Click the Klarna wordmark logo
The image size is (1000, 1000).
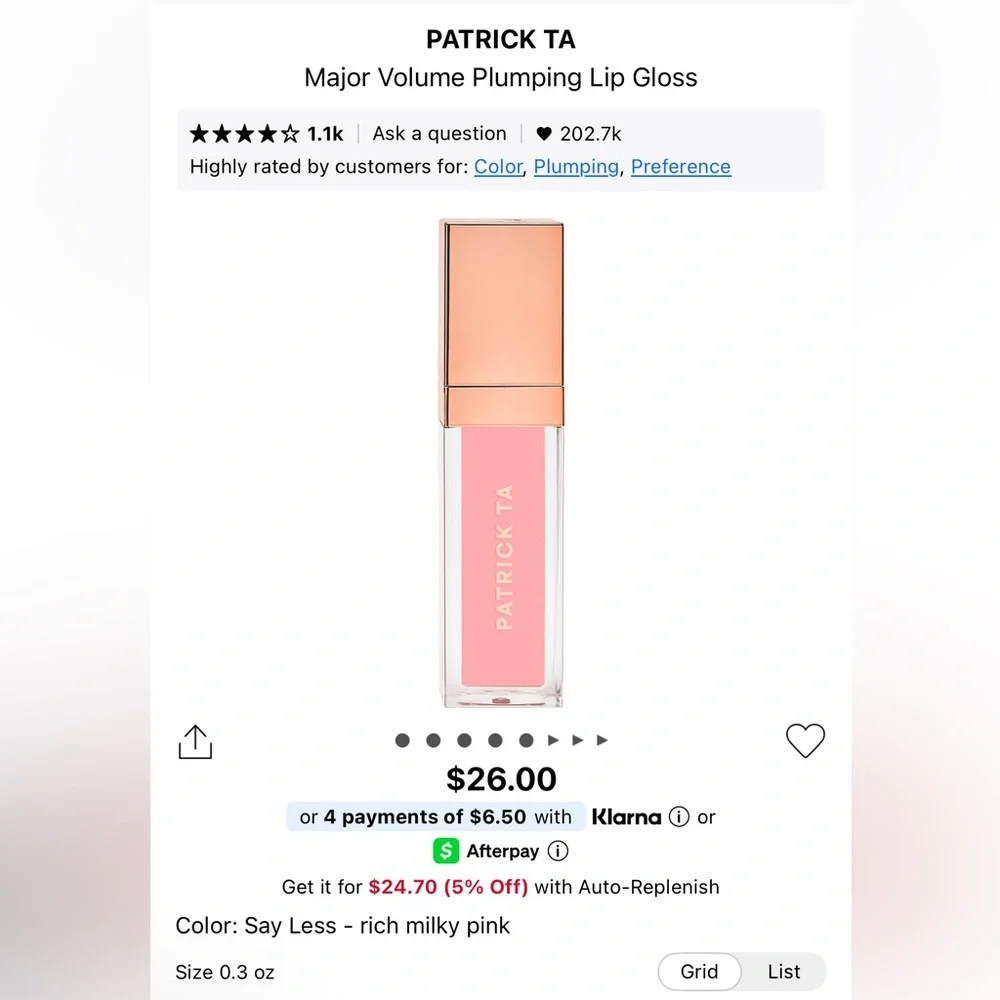[x=625, y=817]
